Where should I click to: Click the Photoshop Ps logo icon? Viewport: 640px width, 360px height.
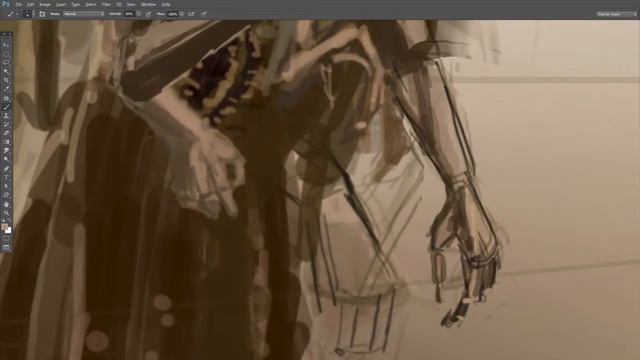[5, 4]
